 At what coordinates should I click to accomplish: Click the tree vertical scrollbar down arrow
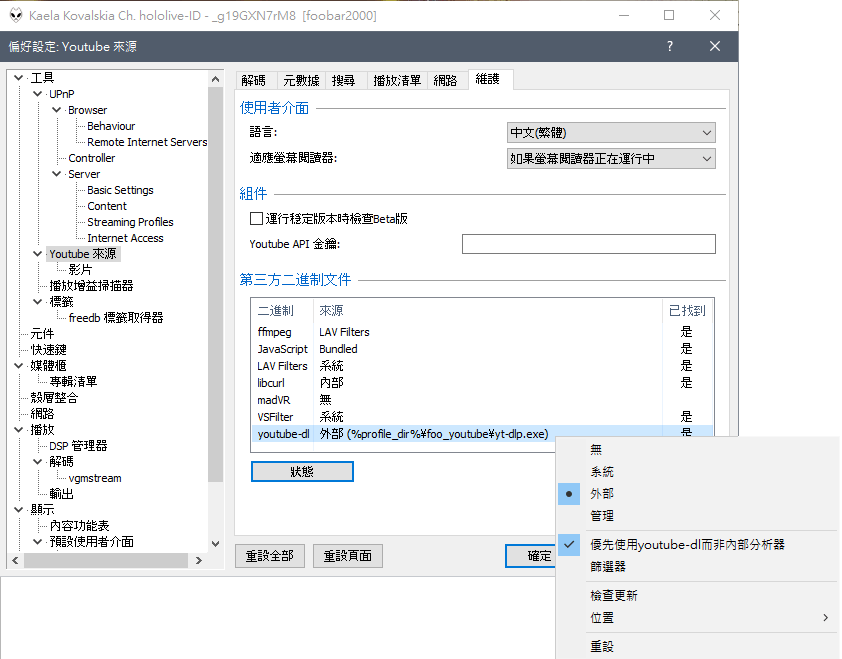click(x=215, y=543)
